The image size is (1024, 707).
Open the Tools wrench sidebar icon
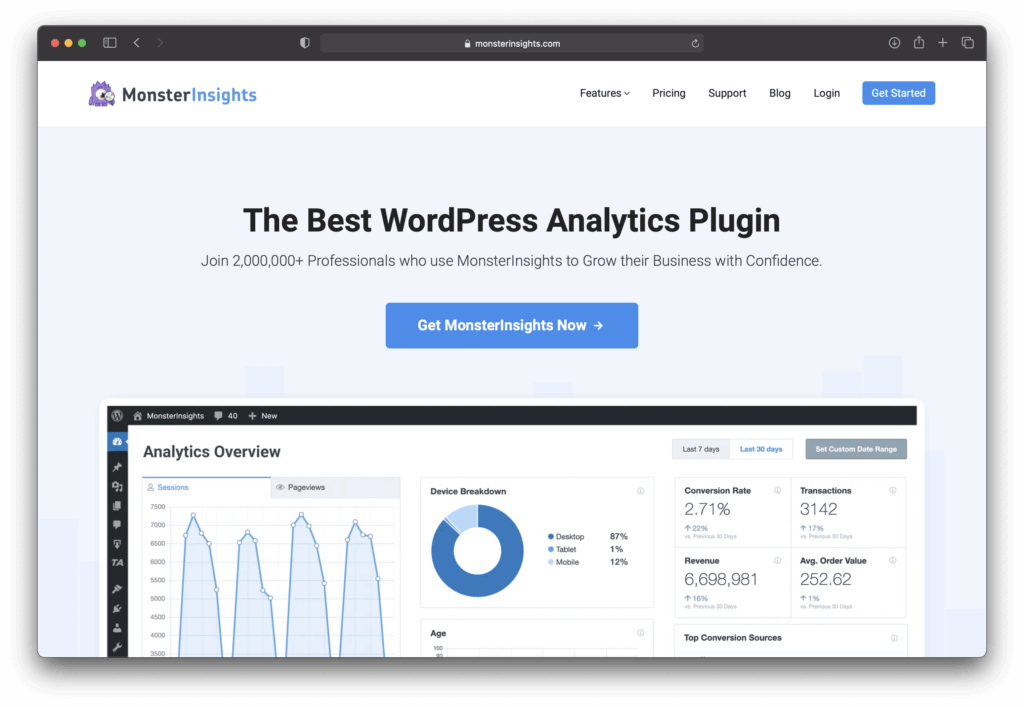[x=118, y=647]
